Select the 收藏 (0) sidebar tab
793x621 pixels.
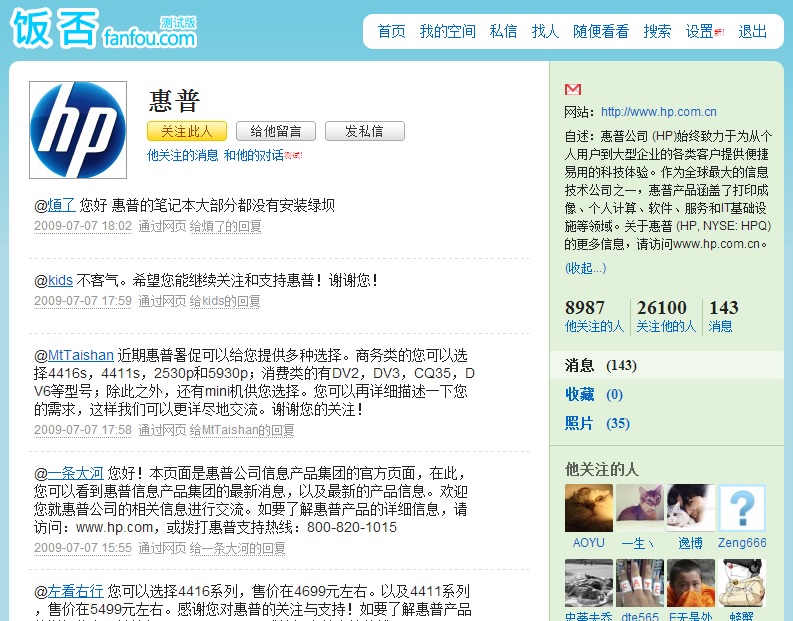tap(594, 394)
